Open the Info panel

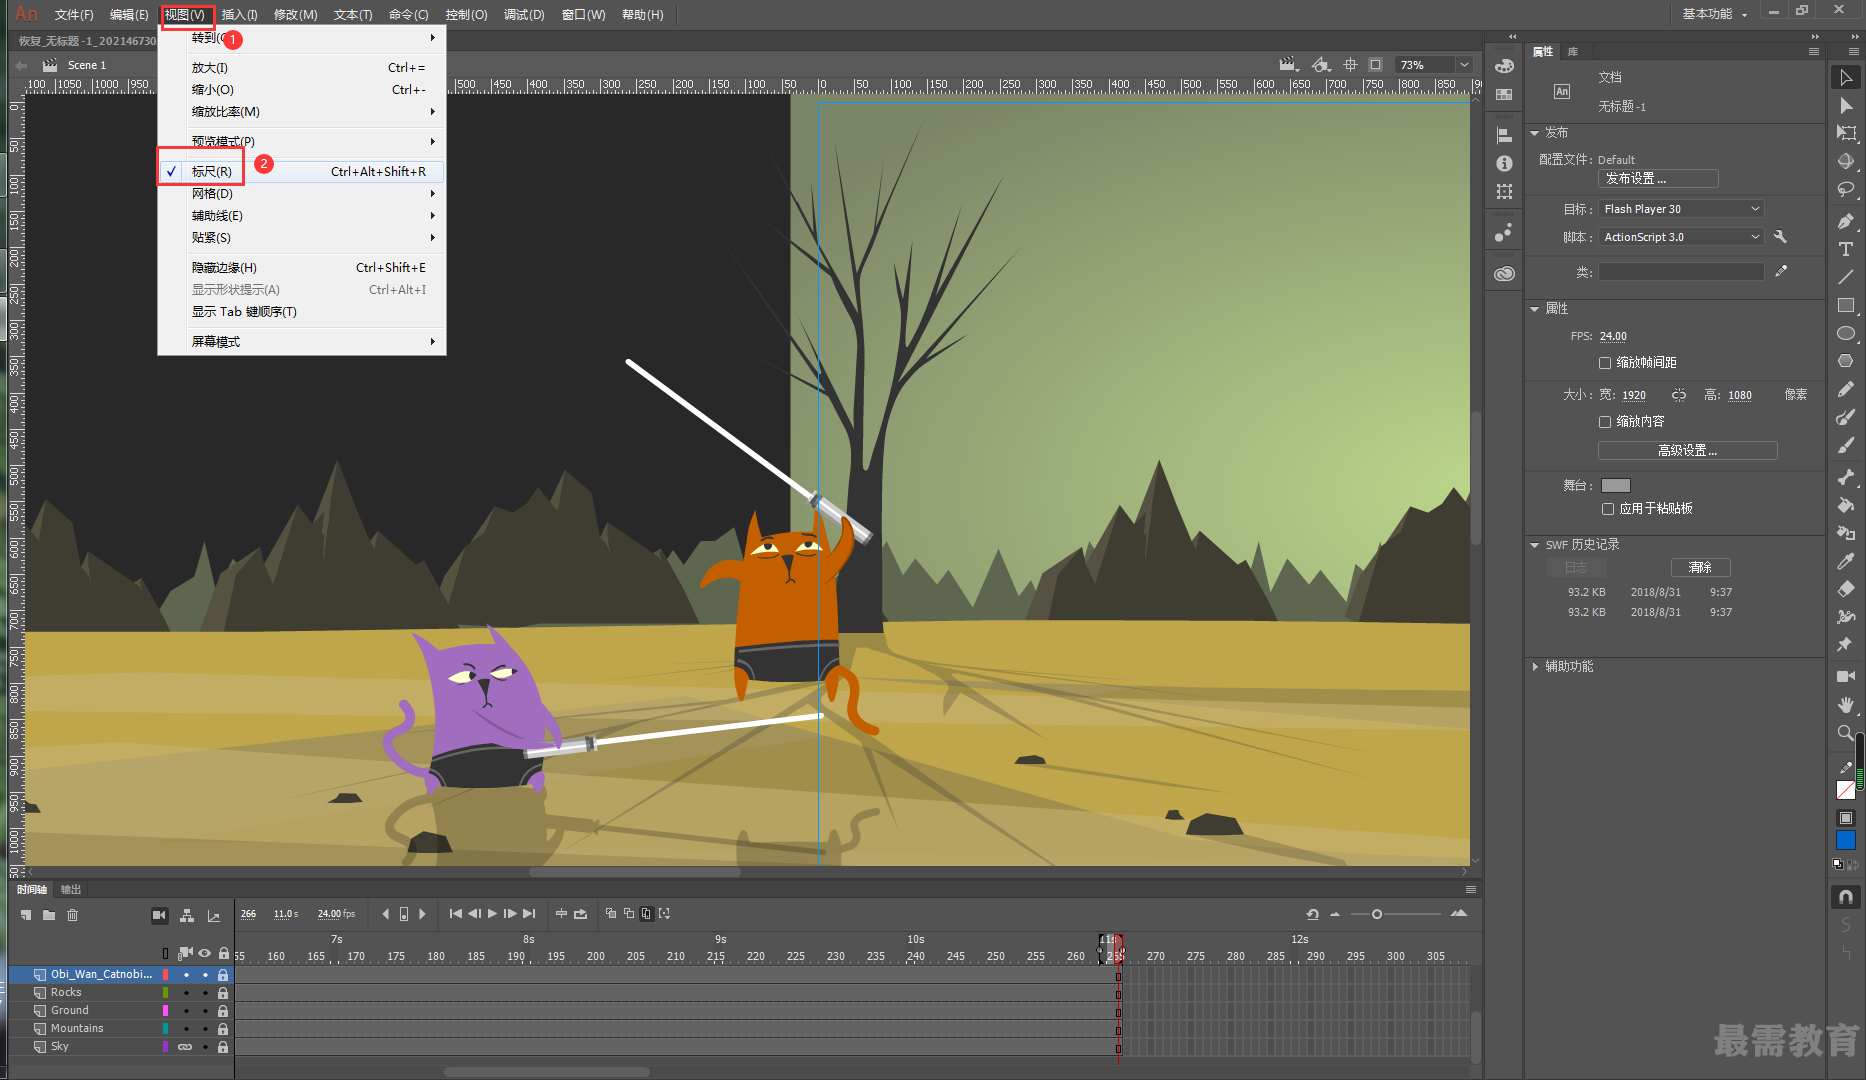click(1504, 163)
